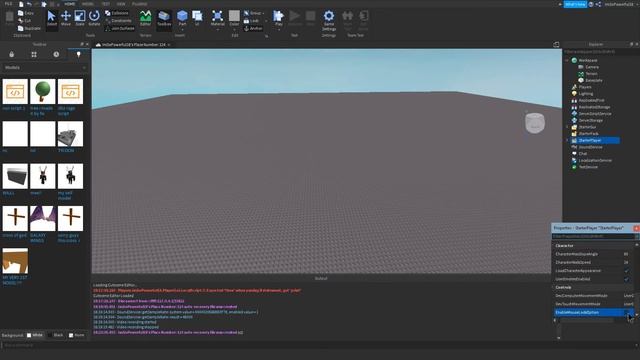This screenshot has height=360, width=640.
Task: Open the Toolbox creations lightbulb icon
Action: tap(78, 54)
